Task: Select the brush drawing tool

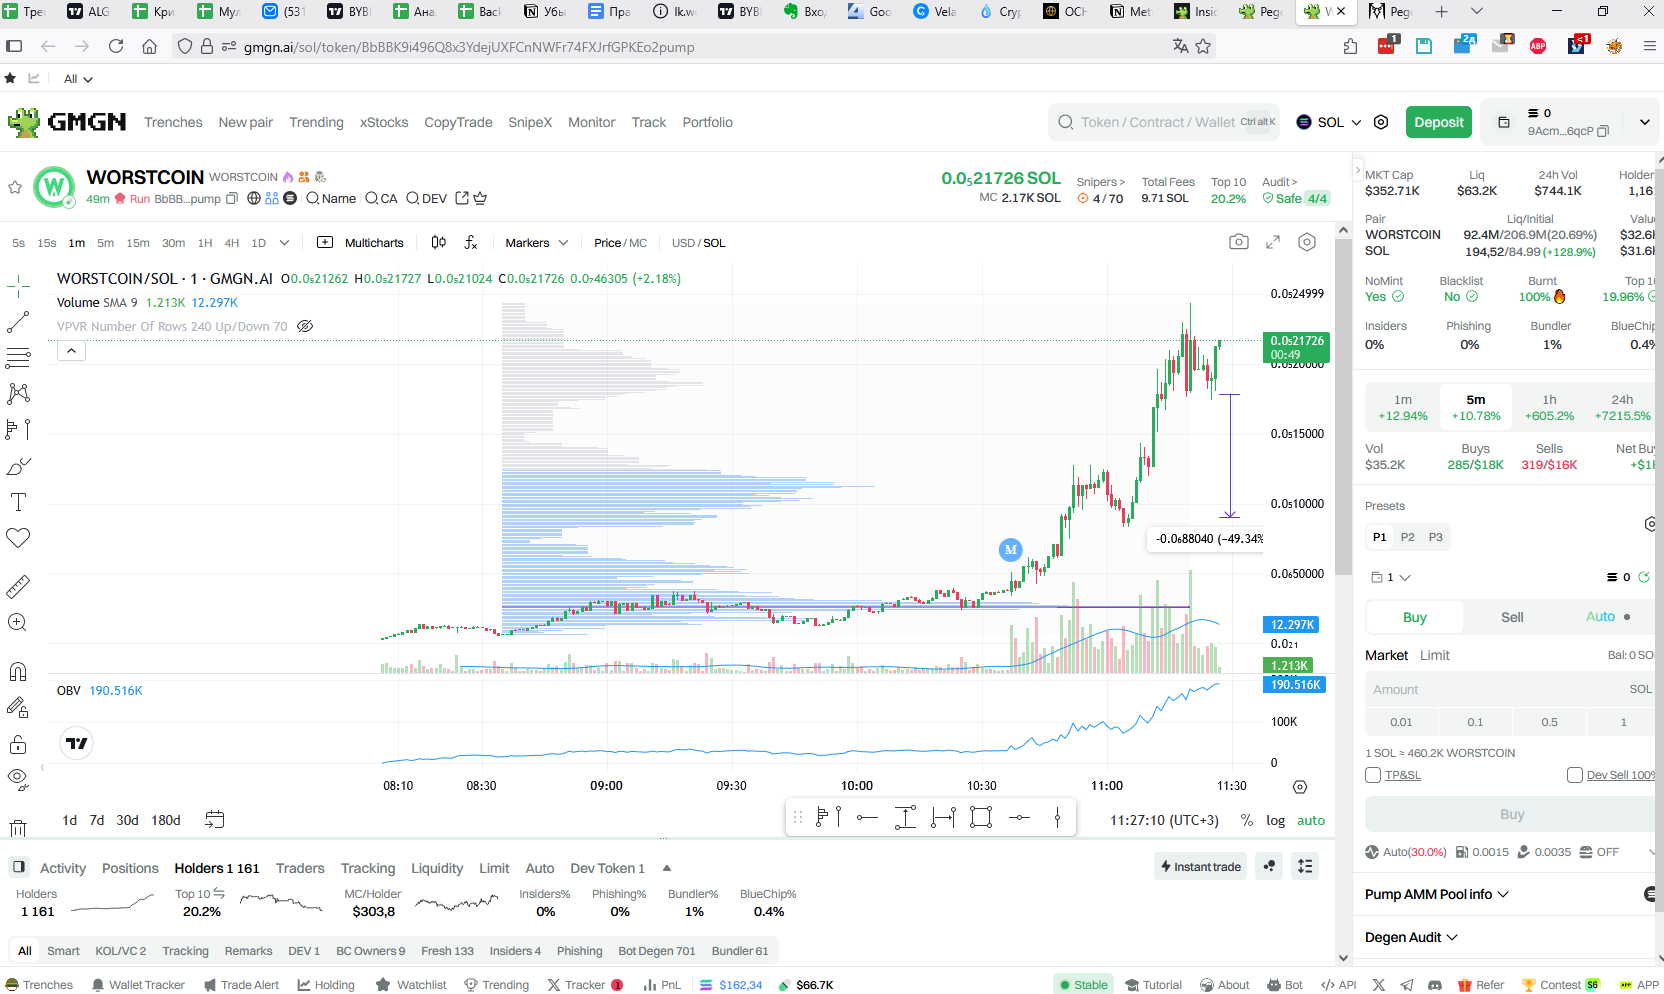Action: click(x=18, y=466)
